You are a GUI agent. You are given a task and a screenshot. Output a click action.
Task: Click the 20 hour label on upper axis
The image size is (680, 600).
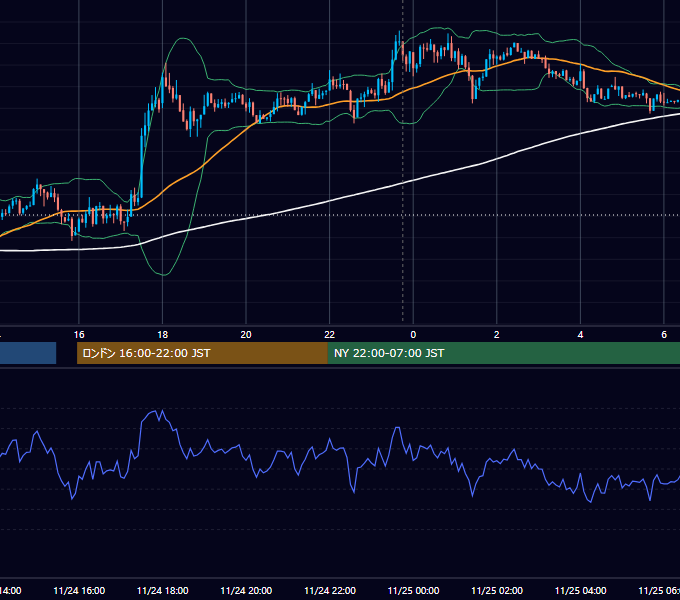246,335
